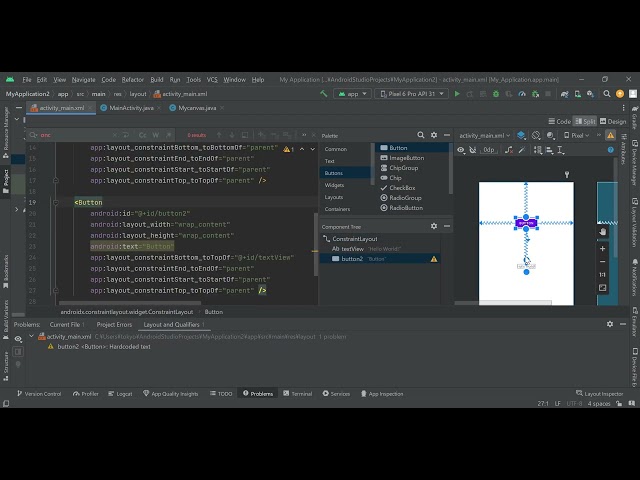The width and height of the screenshot is (640, 480).
Task: Toggle autoconnect to parent magnet icon
Action: (x=473, y=150)
